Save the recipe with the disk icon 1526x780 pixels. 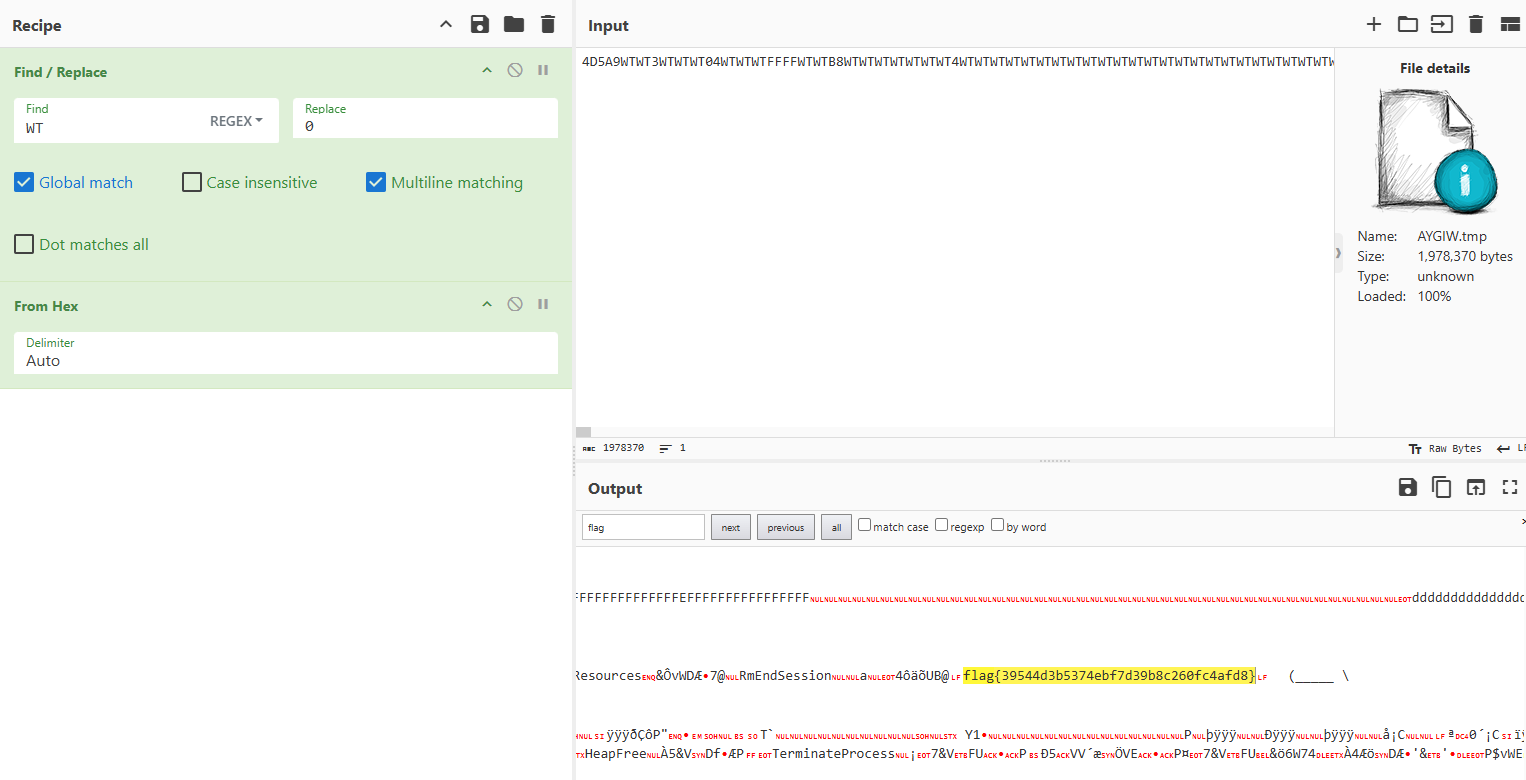coord(480,25)
